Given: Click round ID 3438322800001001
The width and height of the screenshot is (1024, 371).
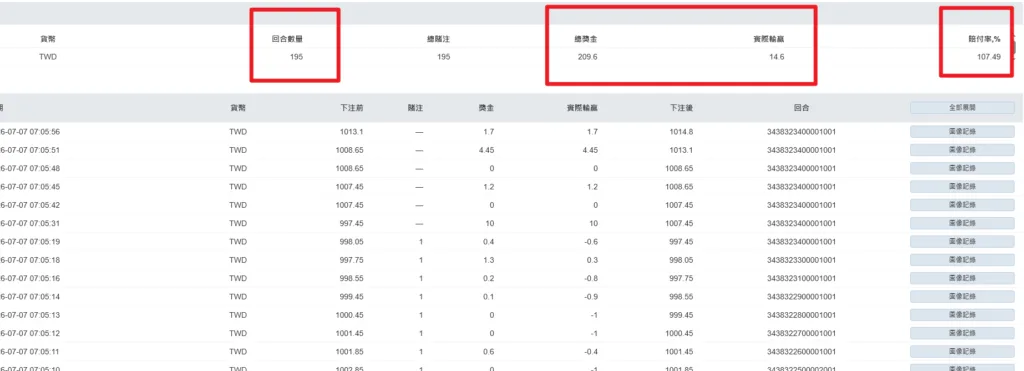Looking at the screenshot, I should click(x=802, y=315).
